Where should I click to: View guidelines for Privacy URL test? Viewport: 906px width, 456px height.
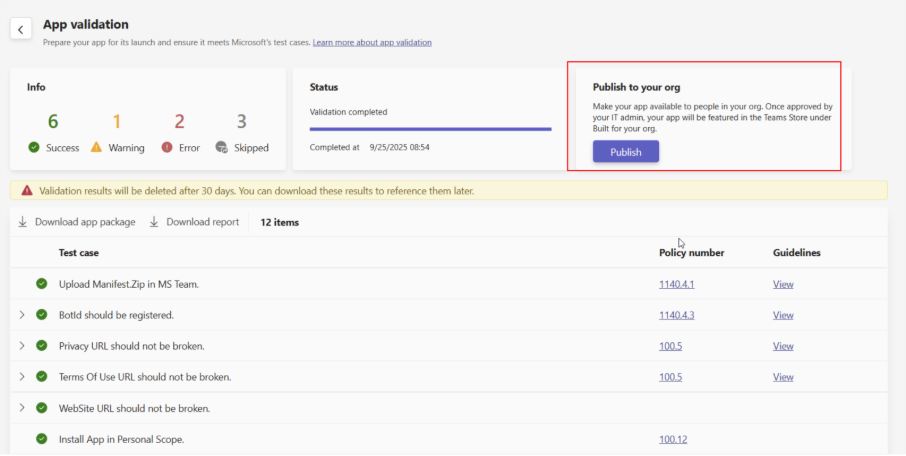(x=783, y=346)
